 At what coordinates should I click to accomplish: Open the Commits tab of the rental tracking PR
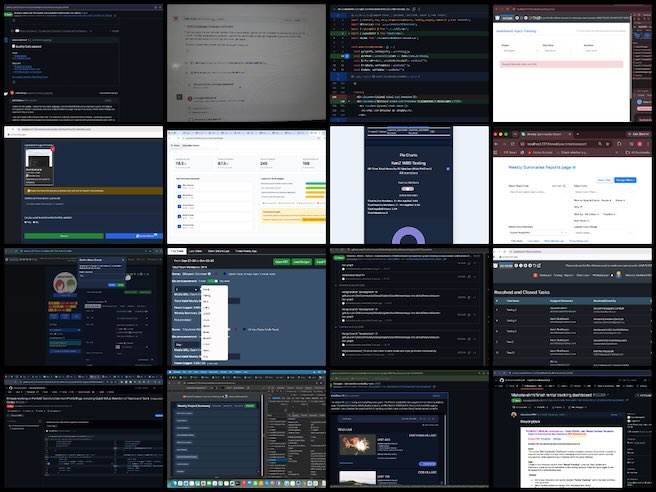[x=541, y=407]
